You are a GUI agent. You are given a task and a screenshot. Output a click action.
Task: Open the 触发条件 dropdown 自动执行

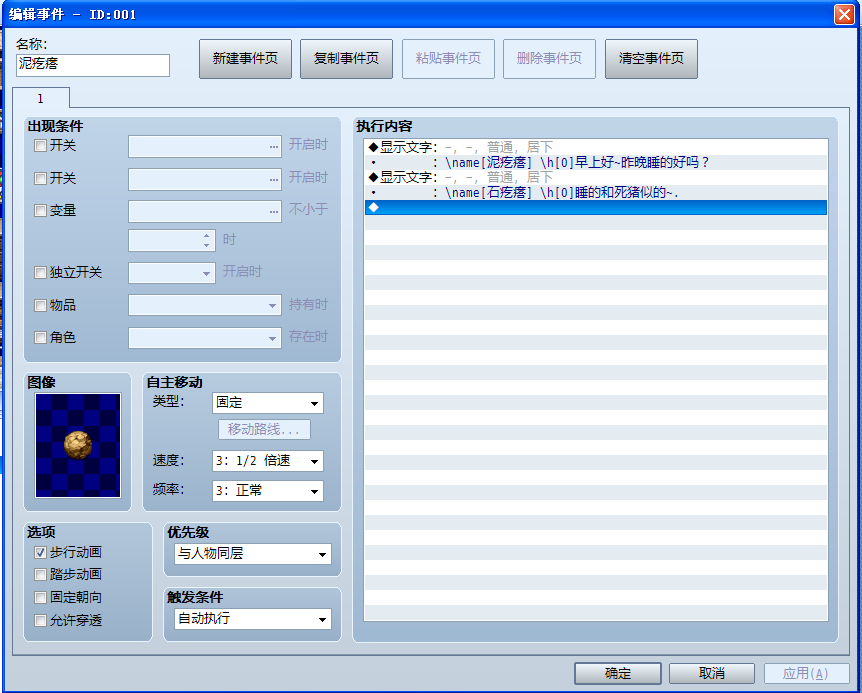point(253,619)
